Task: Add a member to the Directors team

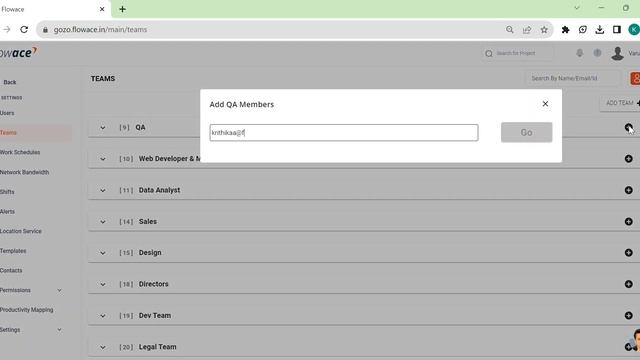Action: pyautogui.click(x=629, y=284)
